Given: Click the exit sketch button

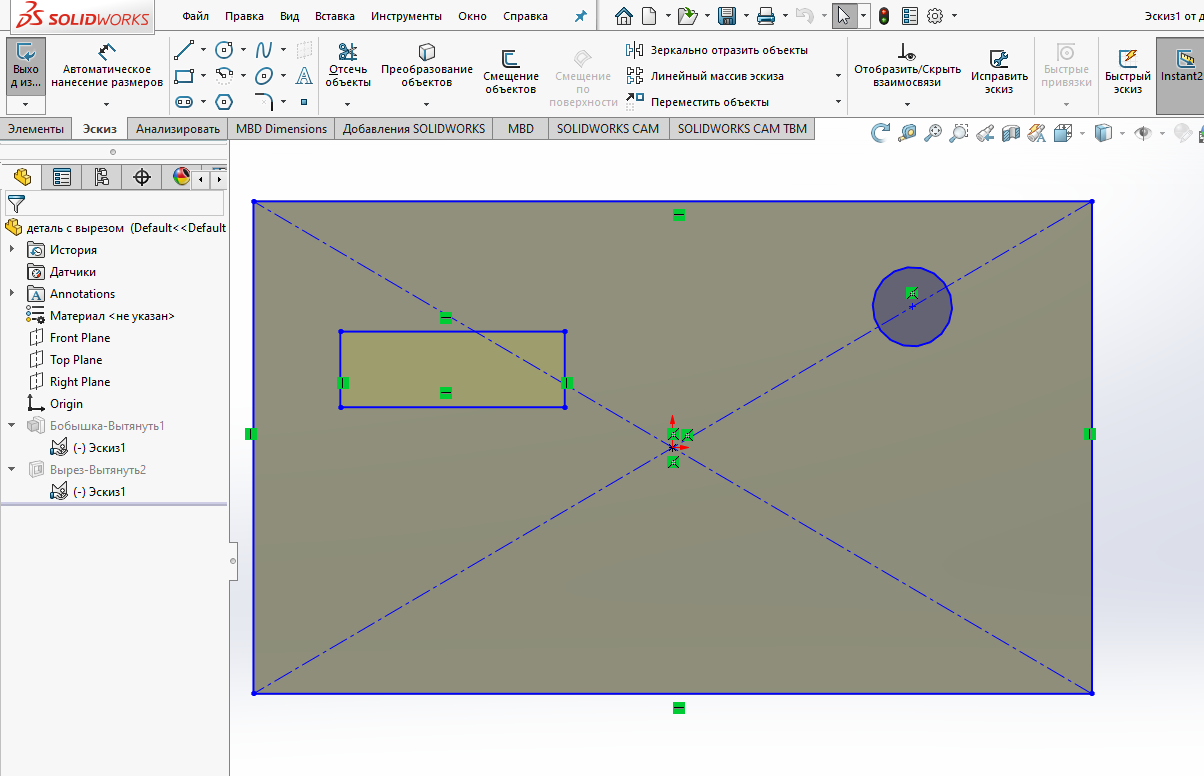Looking at the screenshot, I should point(26,66).
